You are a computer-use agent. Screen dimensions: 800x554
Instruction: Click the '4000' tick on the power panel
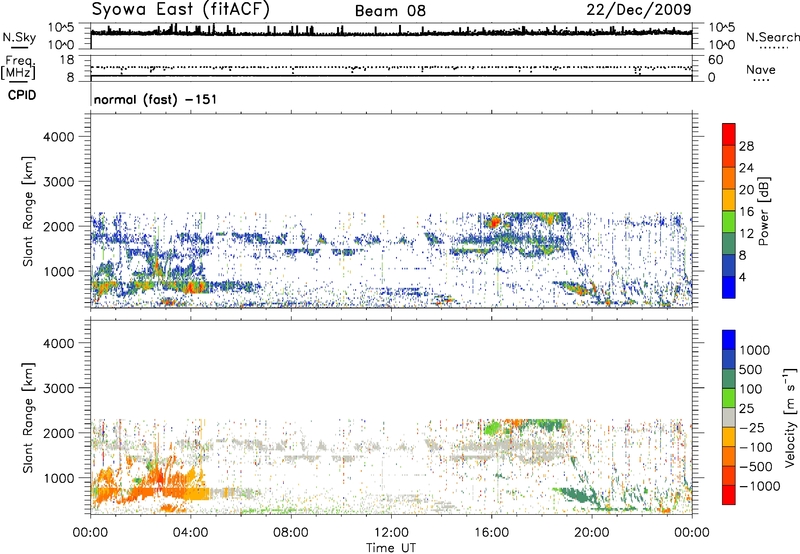(x=58, y=137)
